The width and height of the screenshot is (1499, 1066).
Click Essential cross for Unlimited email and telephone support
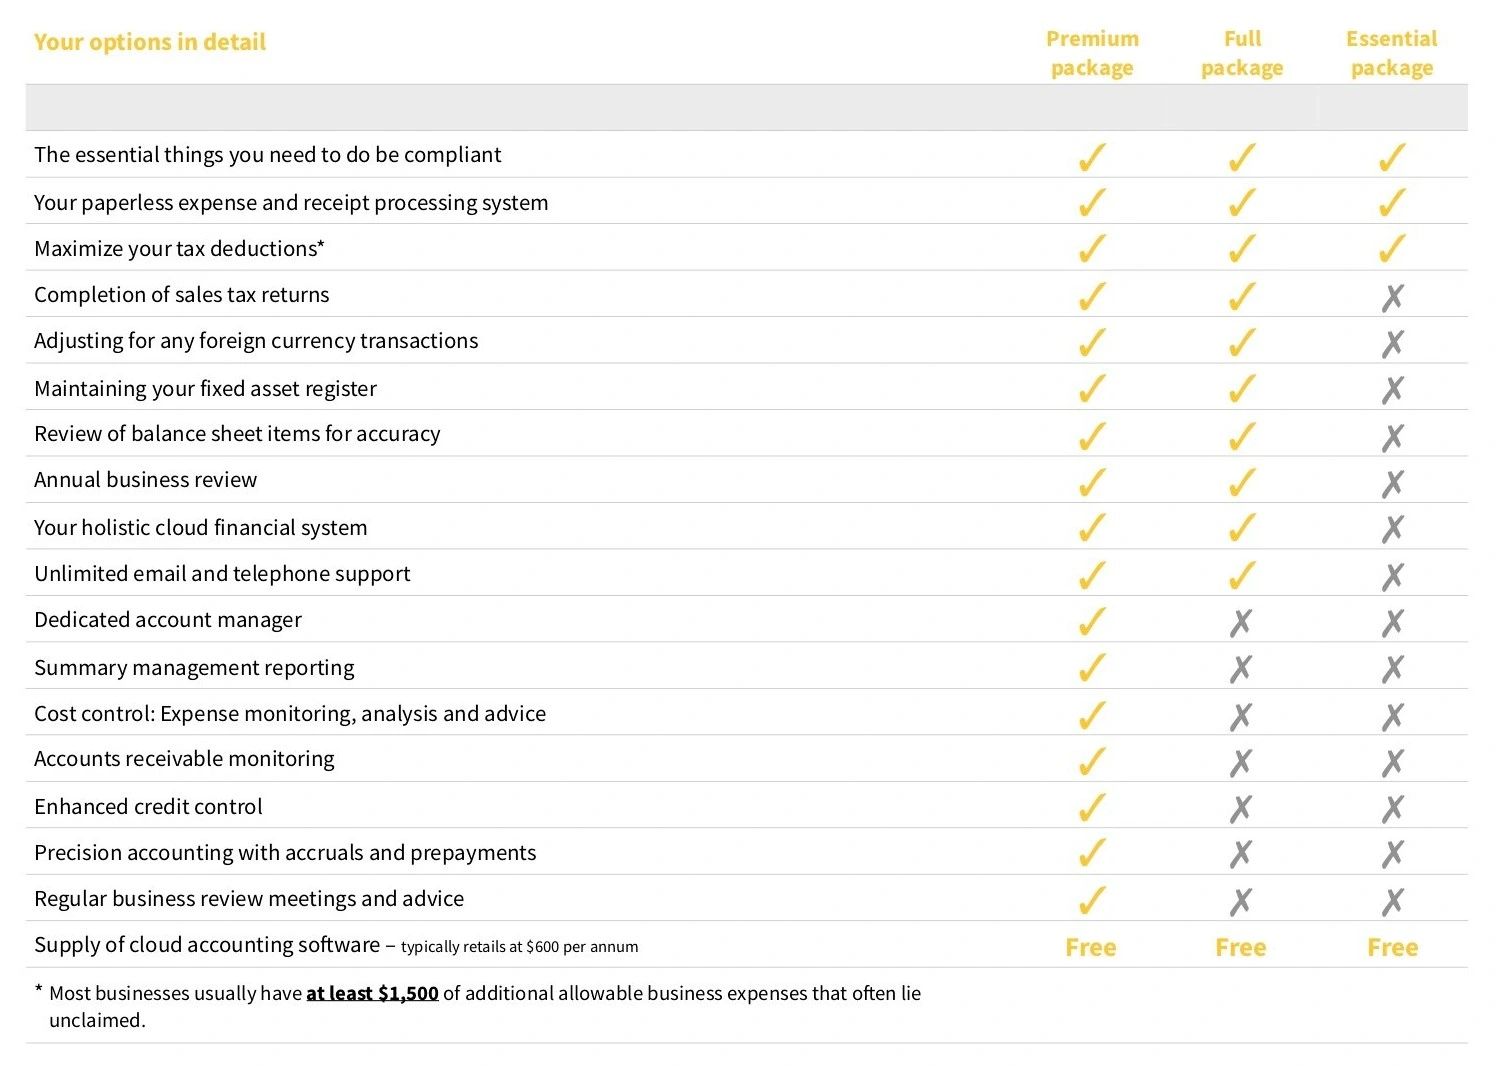click(1392, 576)
